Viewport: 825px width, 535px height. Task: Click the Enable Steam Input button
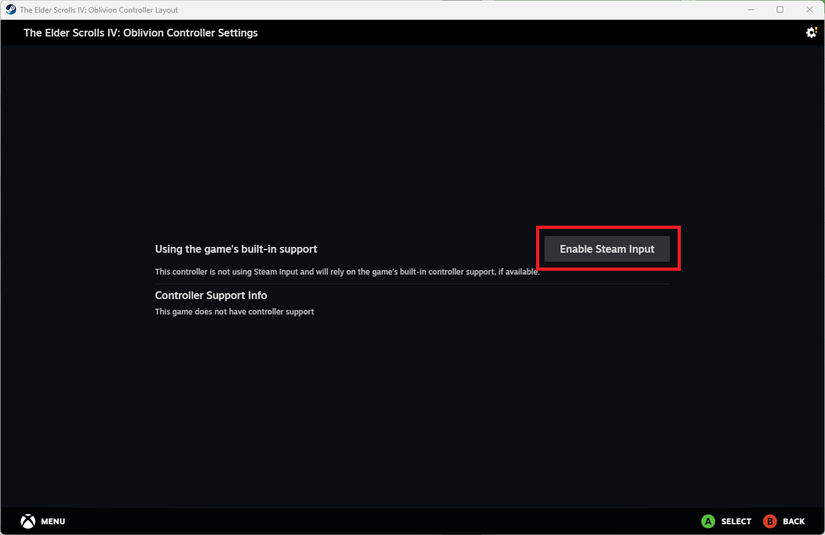coord(607,249)
